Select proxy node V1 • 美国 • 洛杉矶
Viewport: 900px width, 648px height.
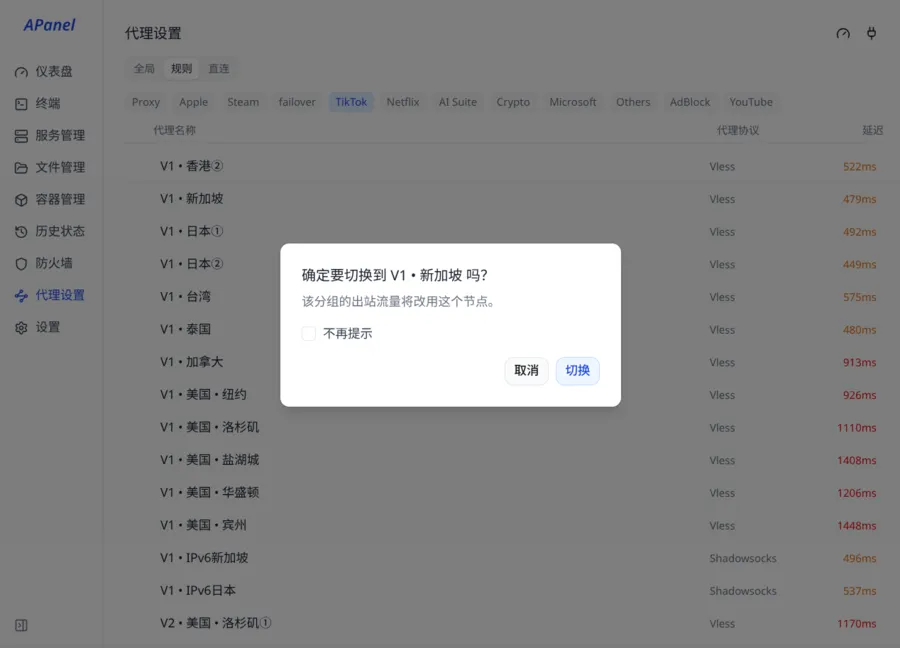(504, 428)
